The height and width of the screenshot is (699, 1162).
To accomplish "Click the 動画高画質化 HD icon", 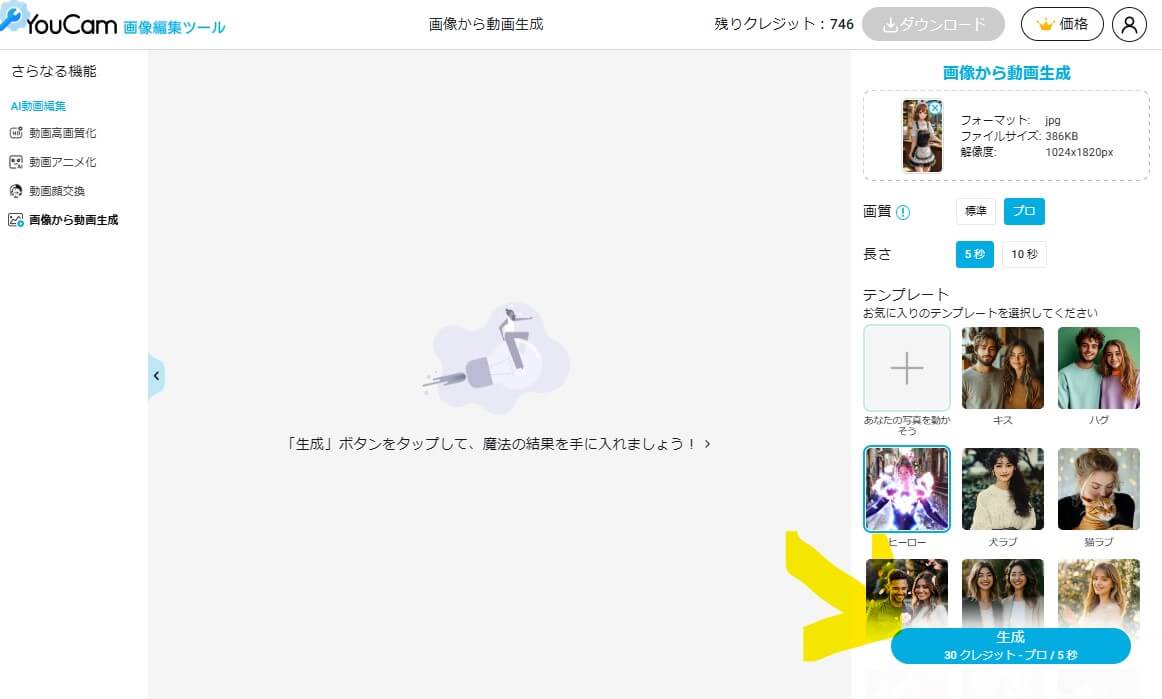I will (x=16, y=133).
